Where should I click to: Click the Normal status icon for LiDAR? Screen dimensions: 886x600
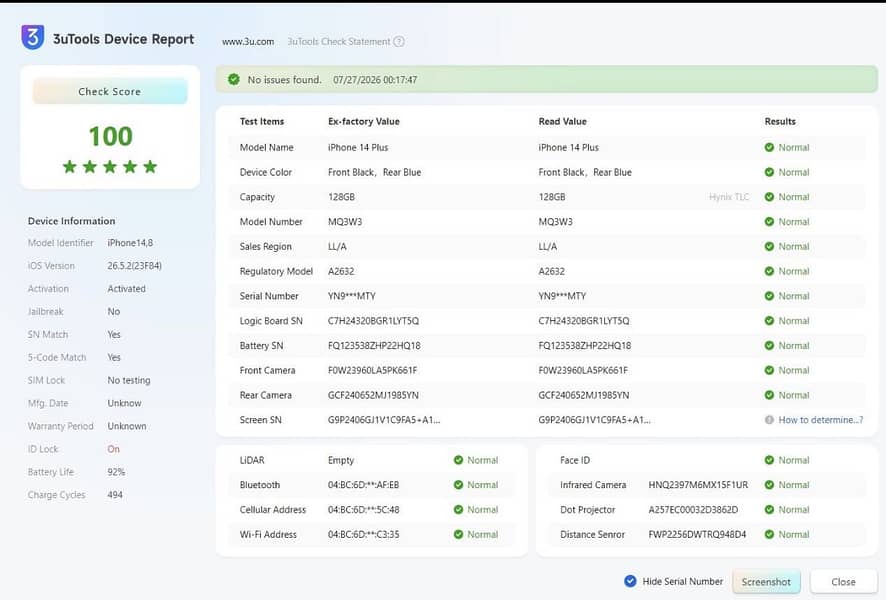[x=458, y=460]
